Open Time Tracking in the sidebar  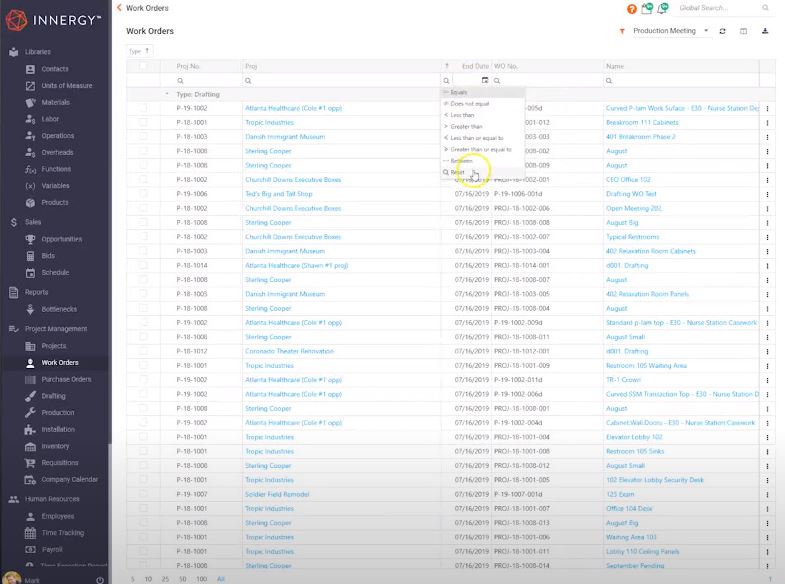[x=63, y=533]
